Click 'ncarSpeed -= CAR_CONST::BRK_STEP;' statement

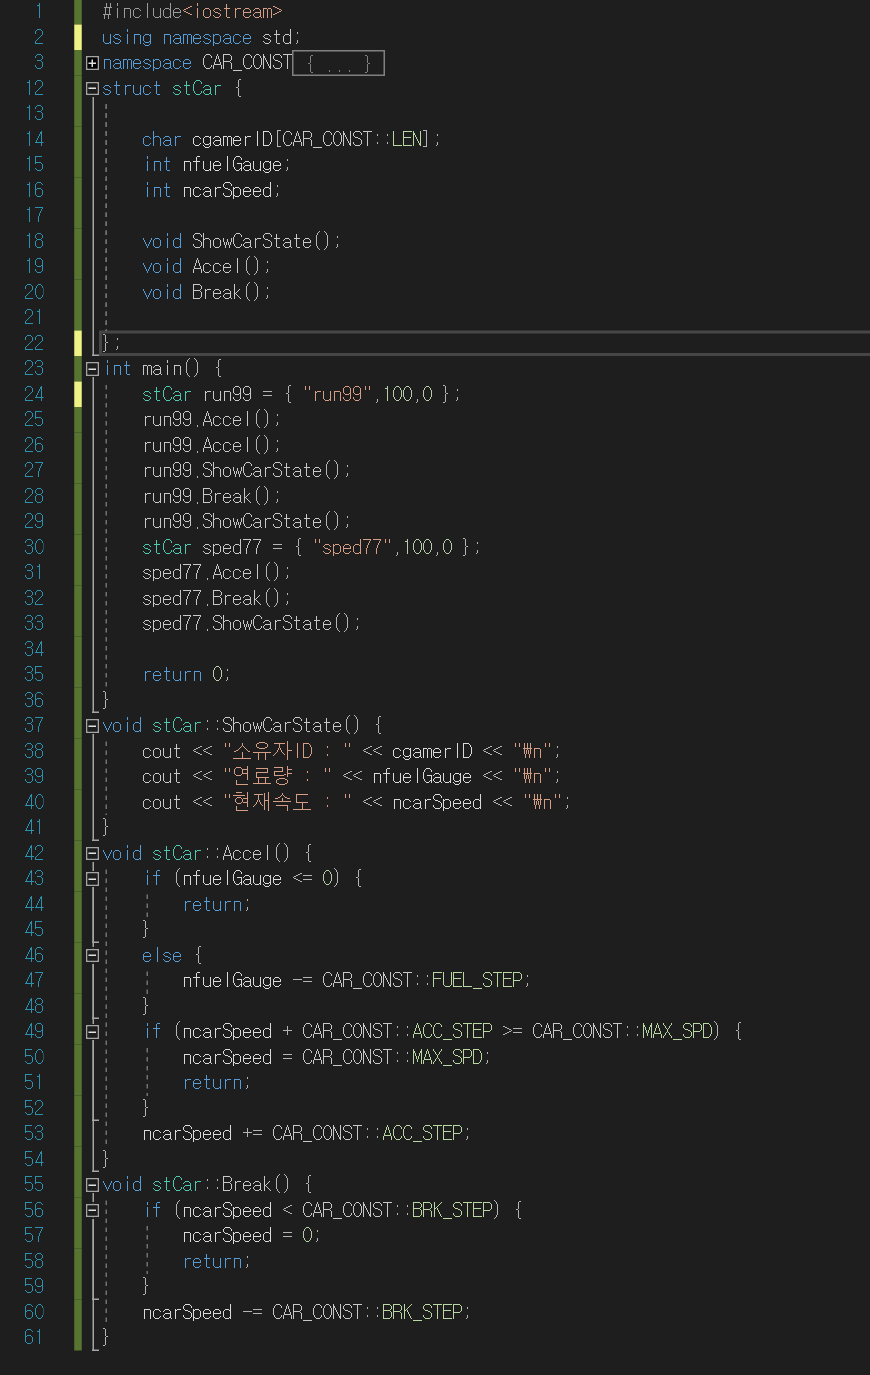pyautogui.click(x=306, y=1313)
